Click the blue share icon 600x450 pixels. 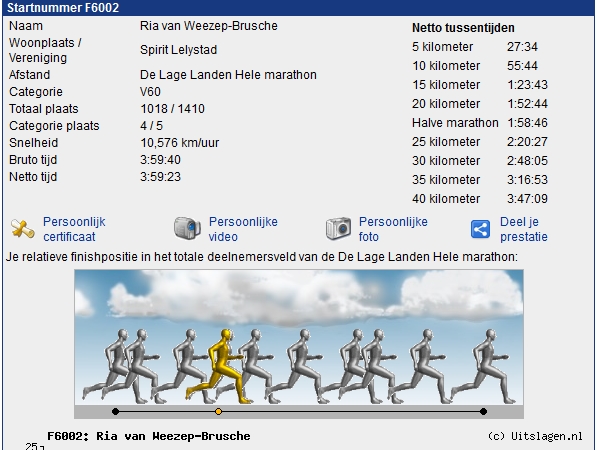click(482, 229)
